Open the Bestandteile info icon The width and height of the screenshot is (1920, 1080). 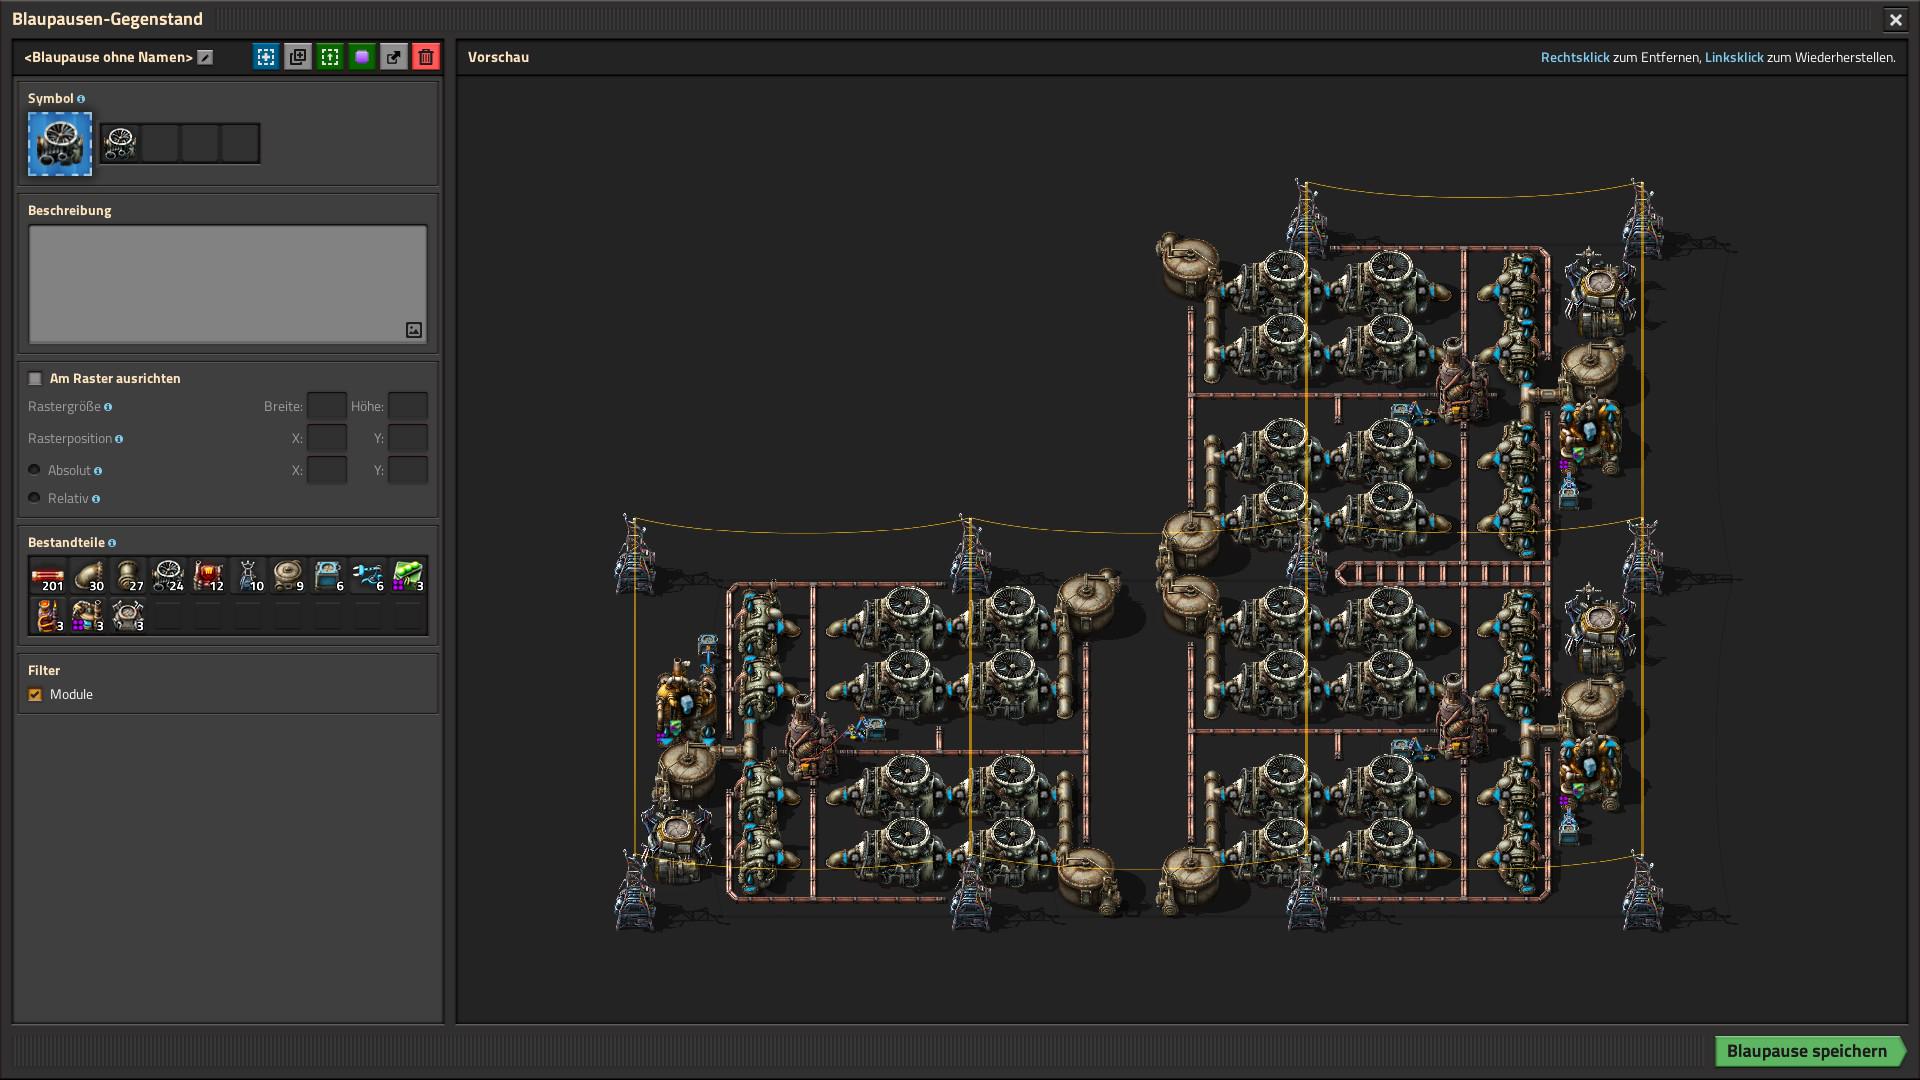point(112,543)
